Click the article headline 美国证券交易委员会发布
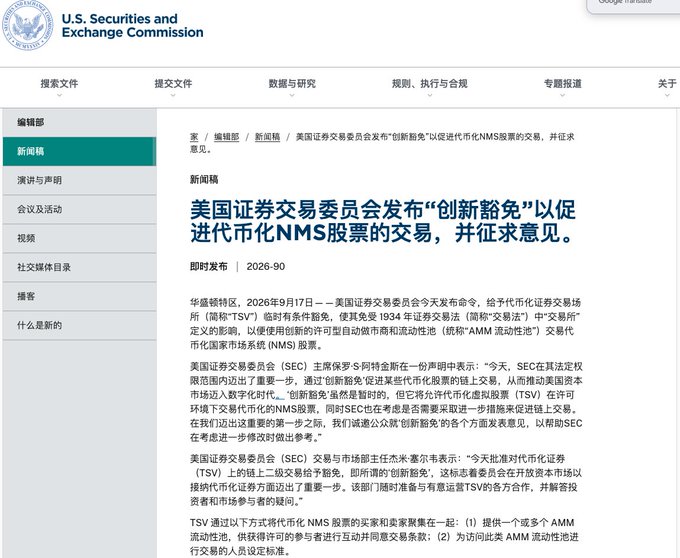 (x=383, y=221)
